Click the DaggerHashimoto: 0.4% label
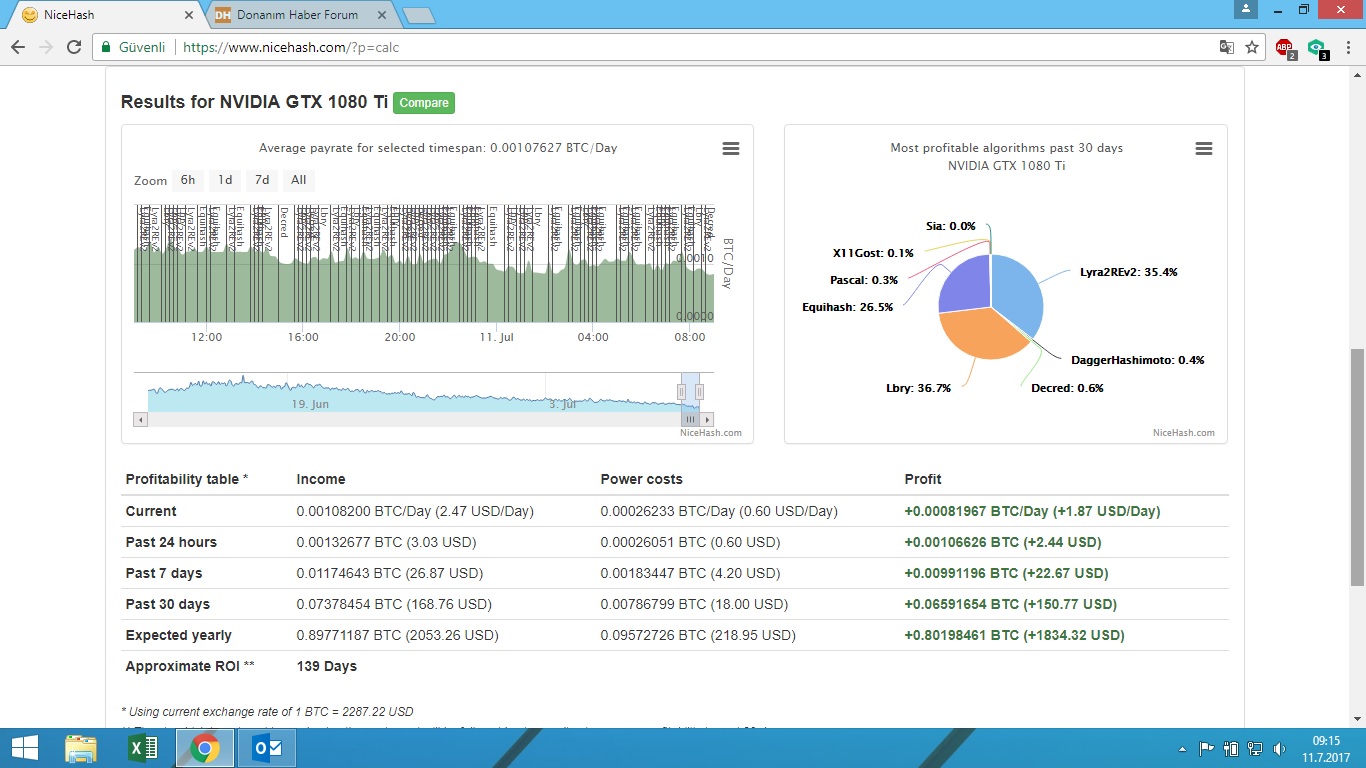Image resolution: width=1366 pixels, height=768 pixels. click(x=1137, y=360)
